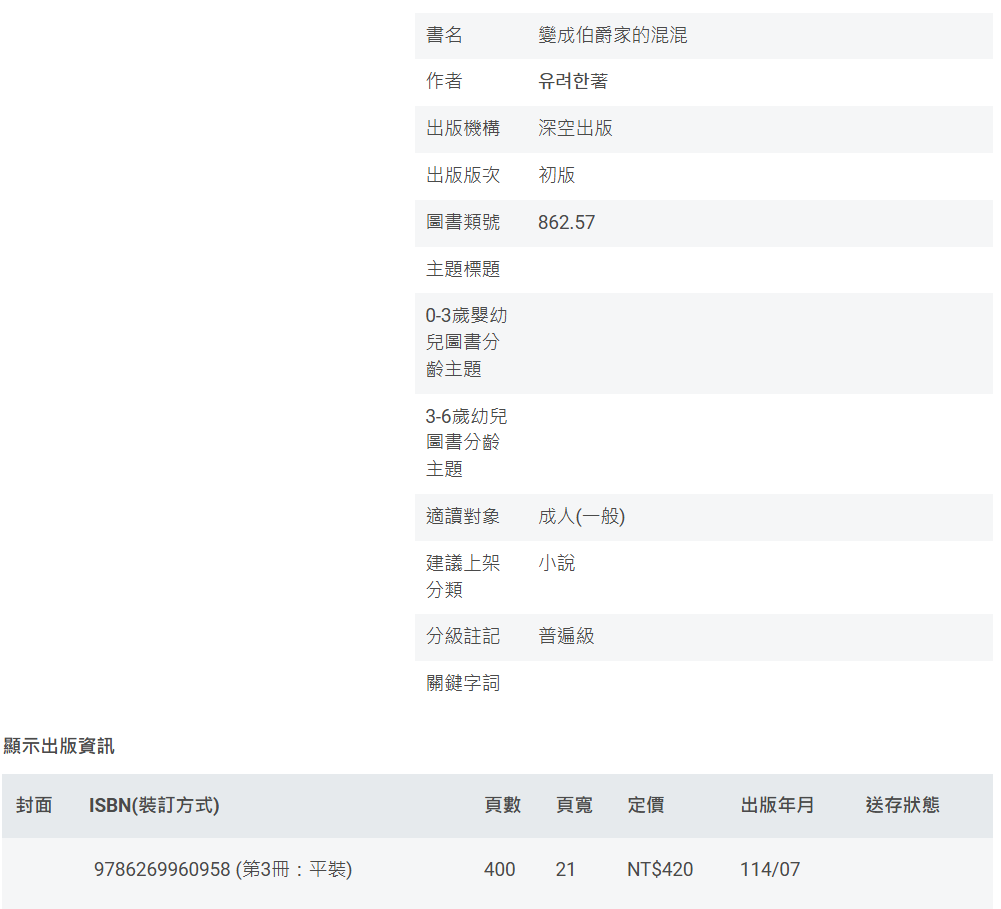Click the 封面 column header
Image resolution: width=1001 pixels, height=909 pixels.
34,806
